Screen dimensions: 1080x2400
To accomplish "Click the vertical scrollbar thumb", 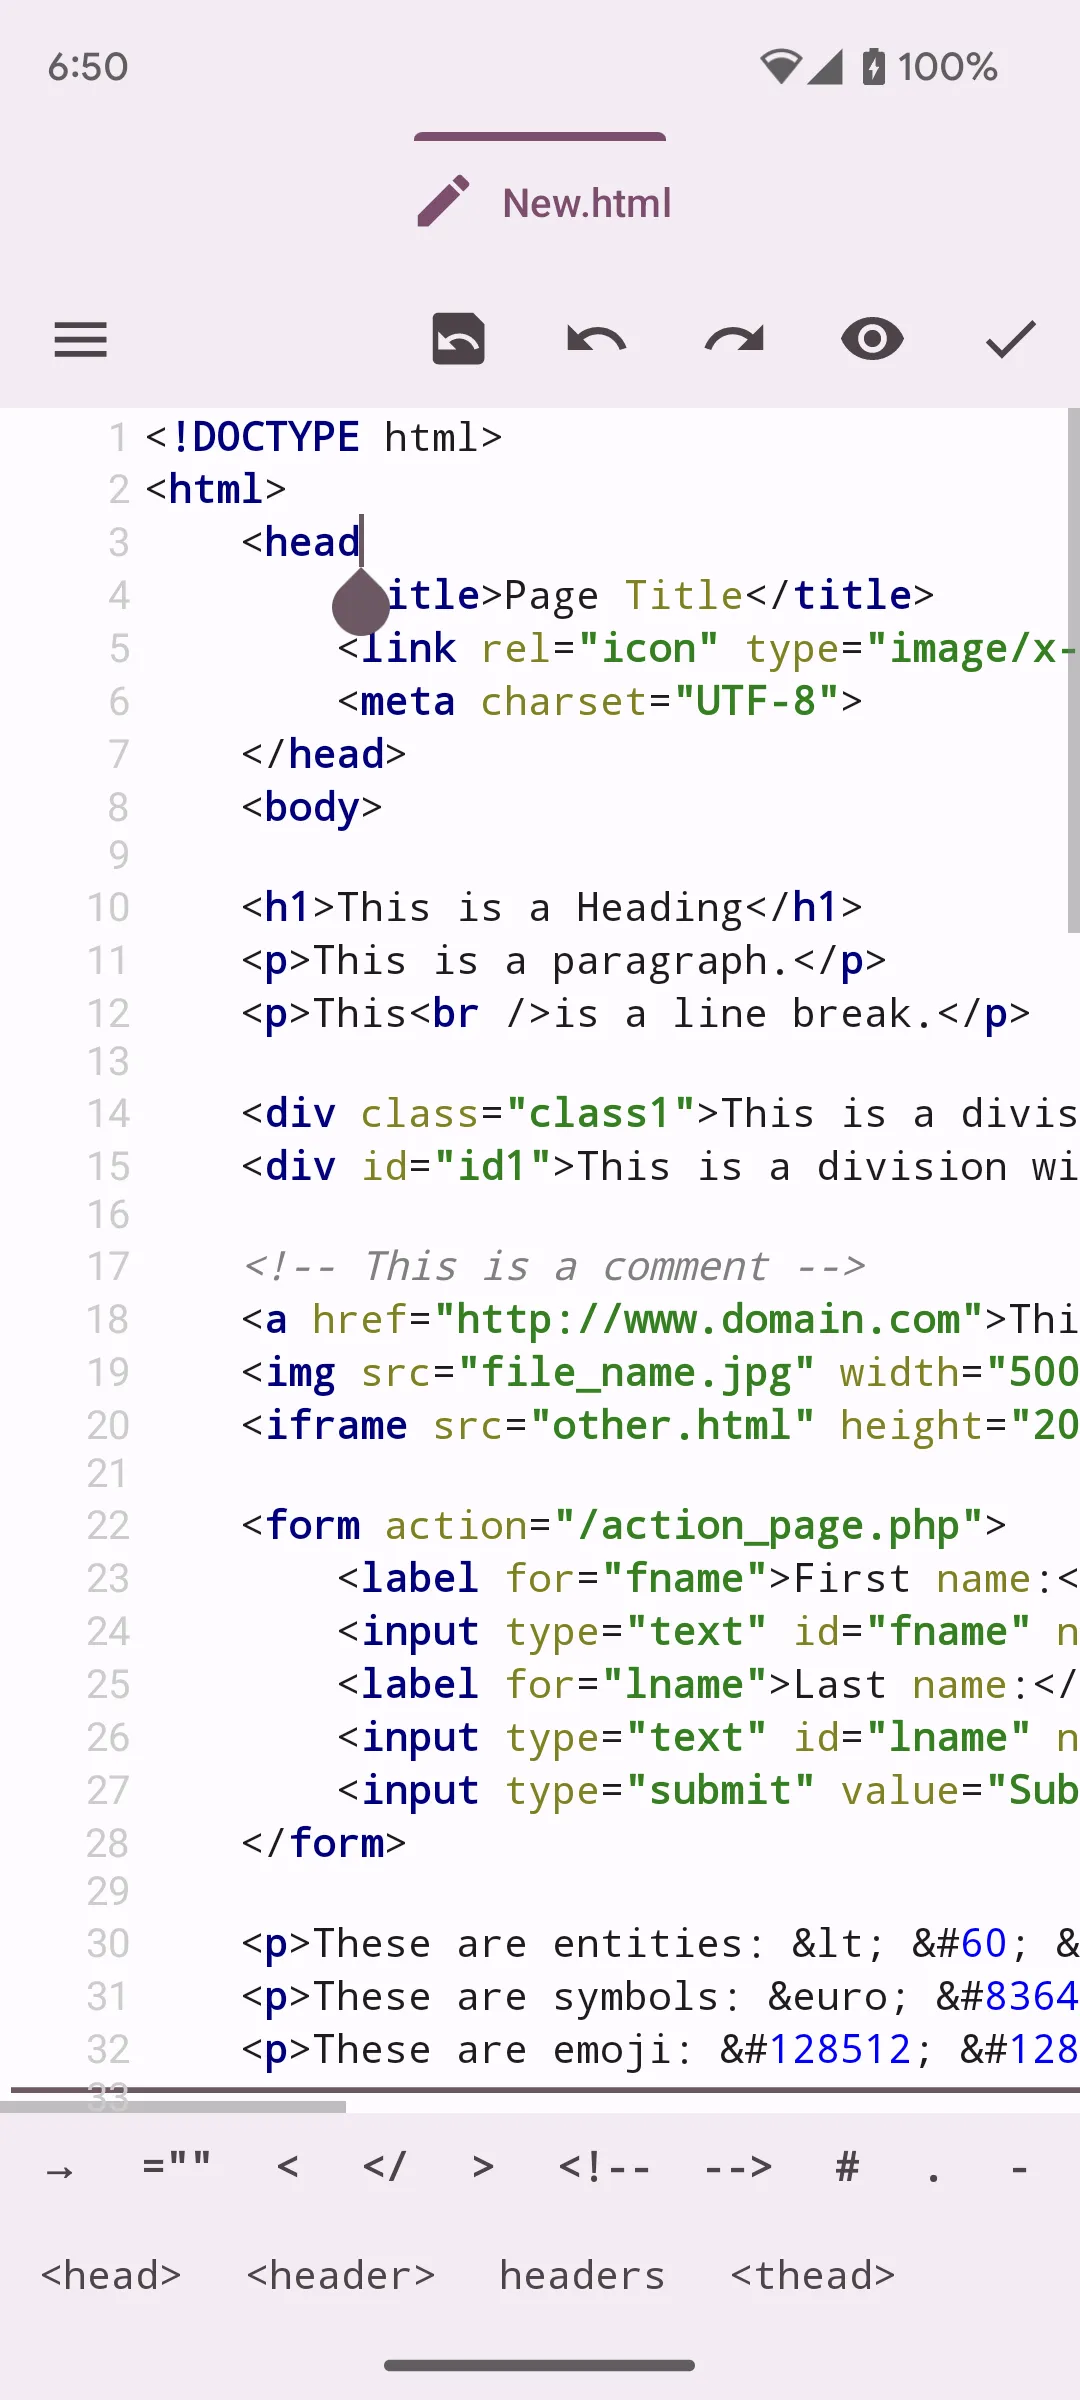I will click(1073, 670).
